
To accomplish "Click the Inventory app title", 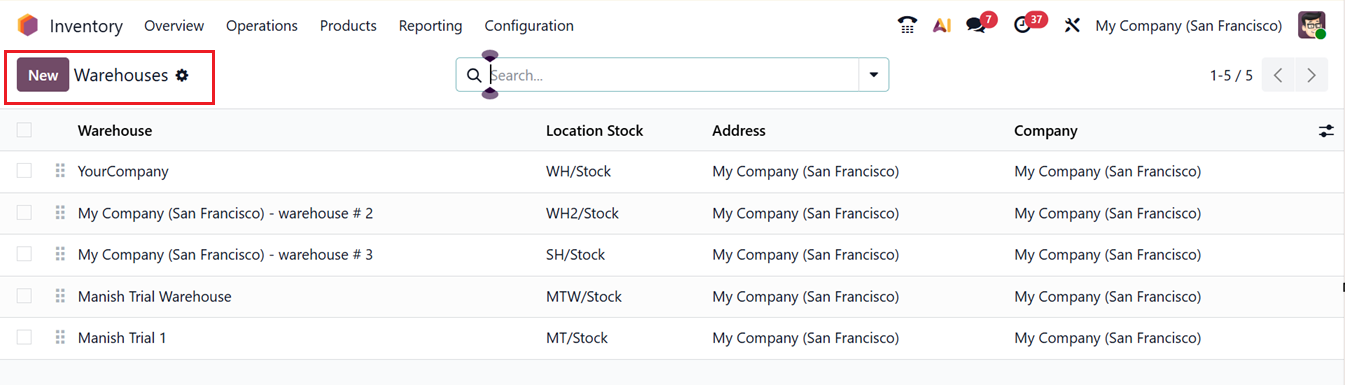I will pos(86,26).
